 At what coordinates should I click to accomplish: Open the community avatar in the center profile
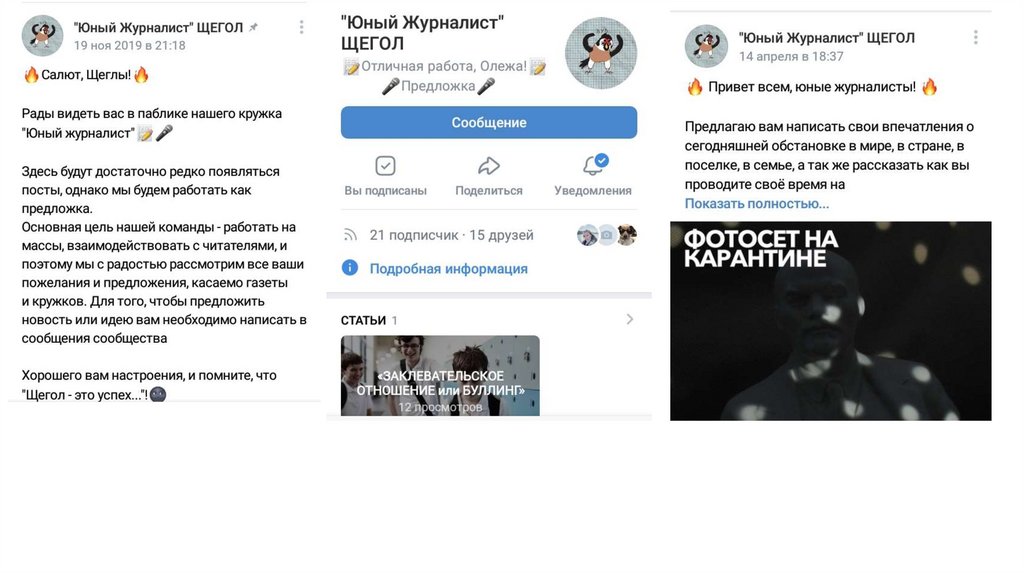coord(601,53)
